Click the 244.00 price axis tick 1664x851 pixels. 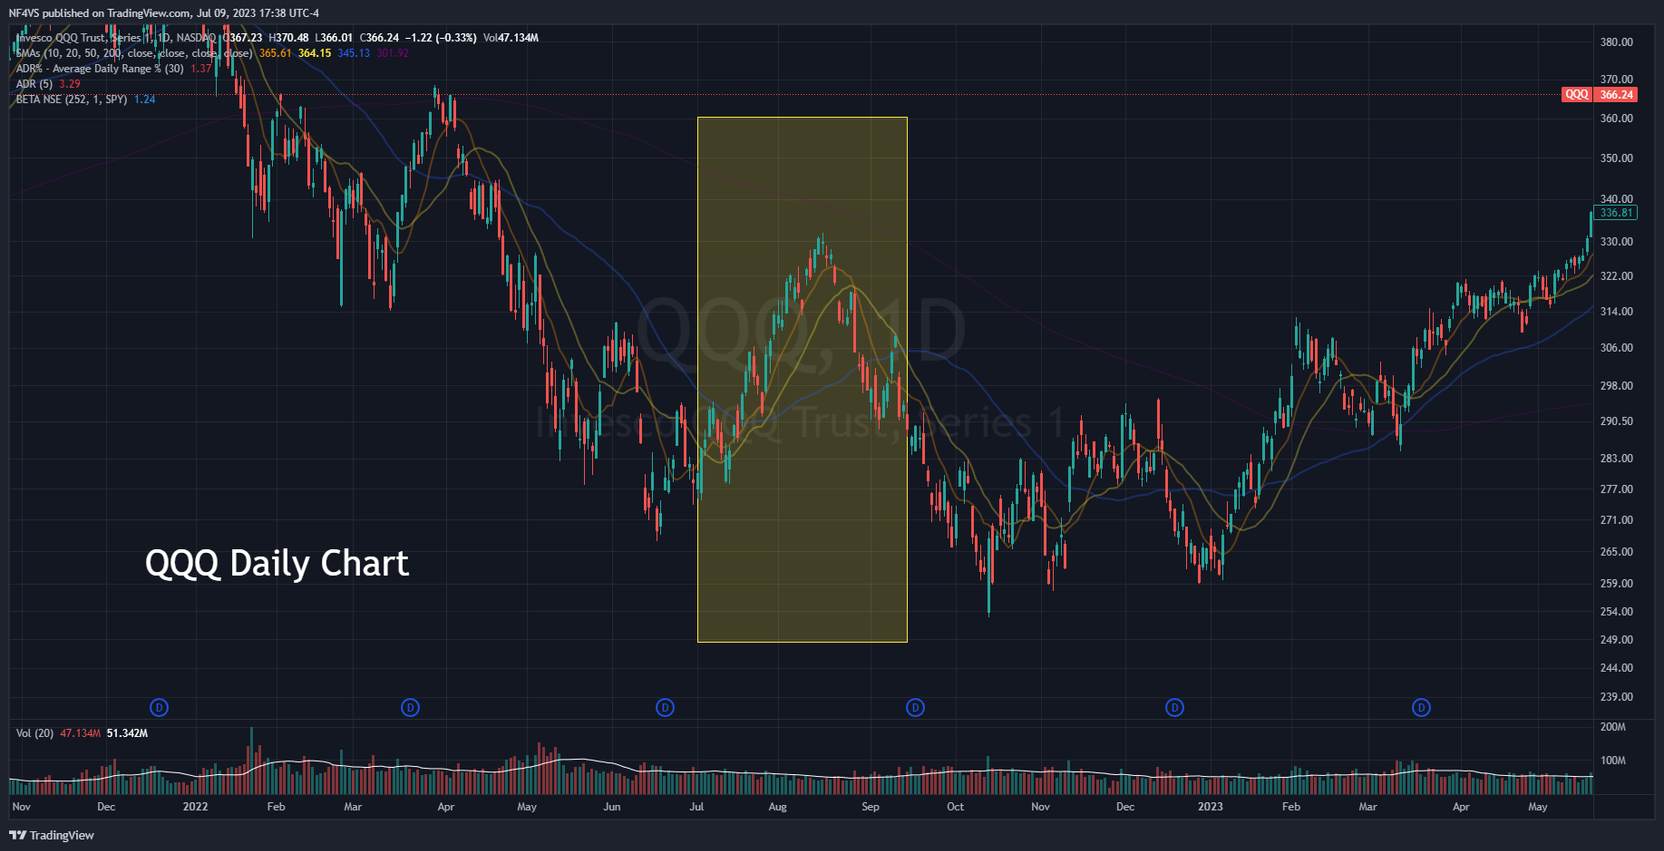[1616, 668]
